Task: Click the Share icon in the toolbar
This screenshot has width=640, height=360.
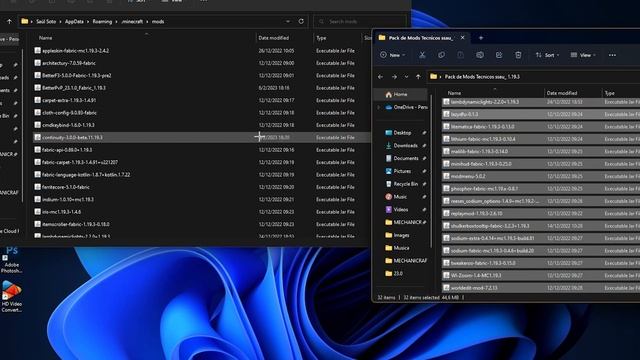Action: [x=499, y=55]
